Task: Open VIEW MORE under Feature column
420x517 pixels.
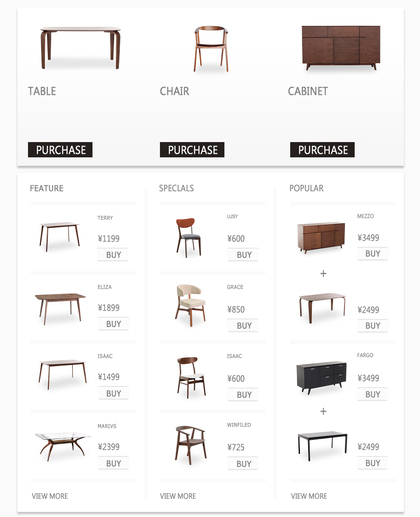Action: coord(50,496)
